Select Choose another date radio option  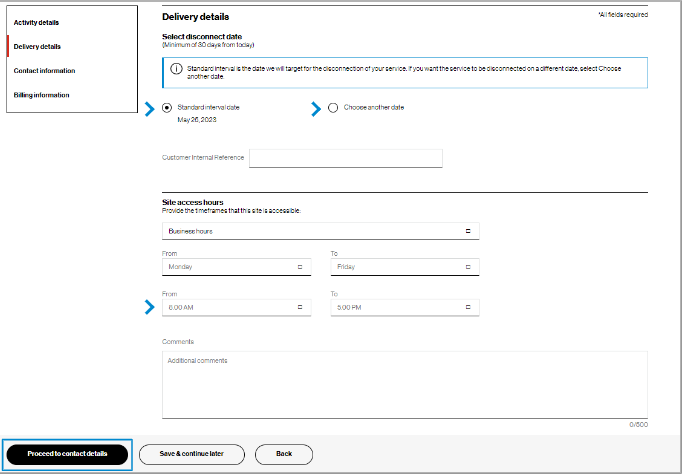pyautogui.click(x=333, y=107)
